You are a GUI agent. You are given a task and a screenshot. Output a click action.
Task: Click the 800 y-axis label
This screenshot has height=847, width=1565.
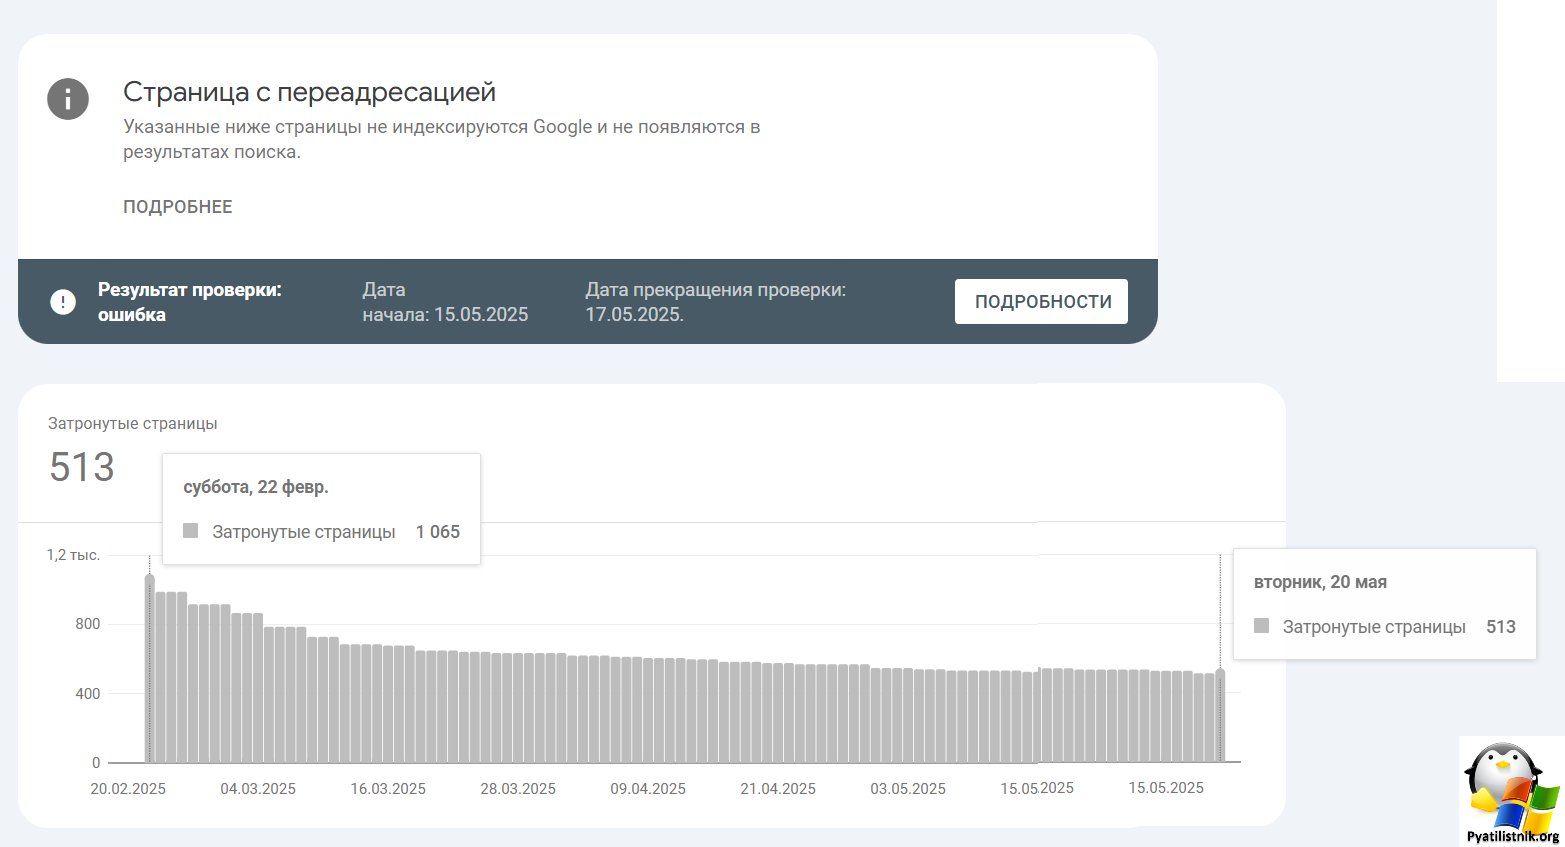click(88, 624)
